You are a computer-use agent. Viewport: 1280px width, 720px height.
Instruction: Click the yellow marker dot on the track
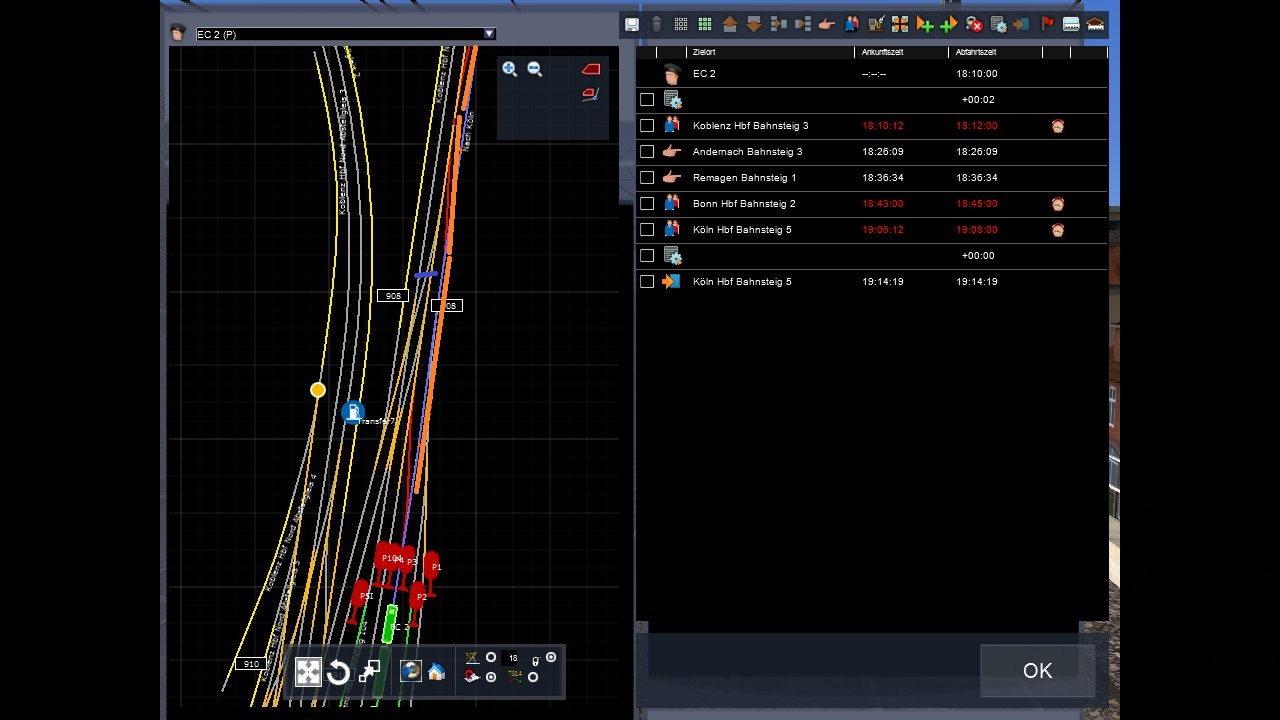tap(317, 390)
